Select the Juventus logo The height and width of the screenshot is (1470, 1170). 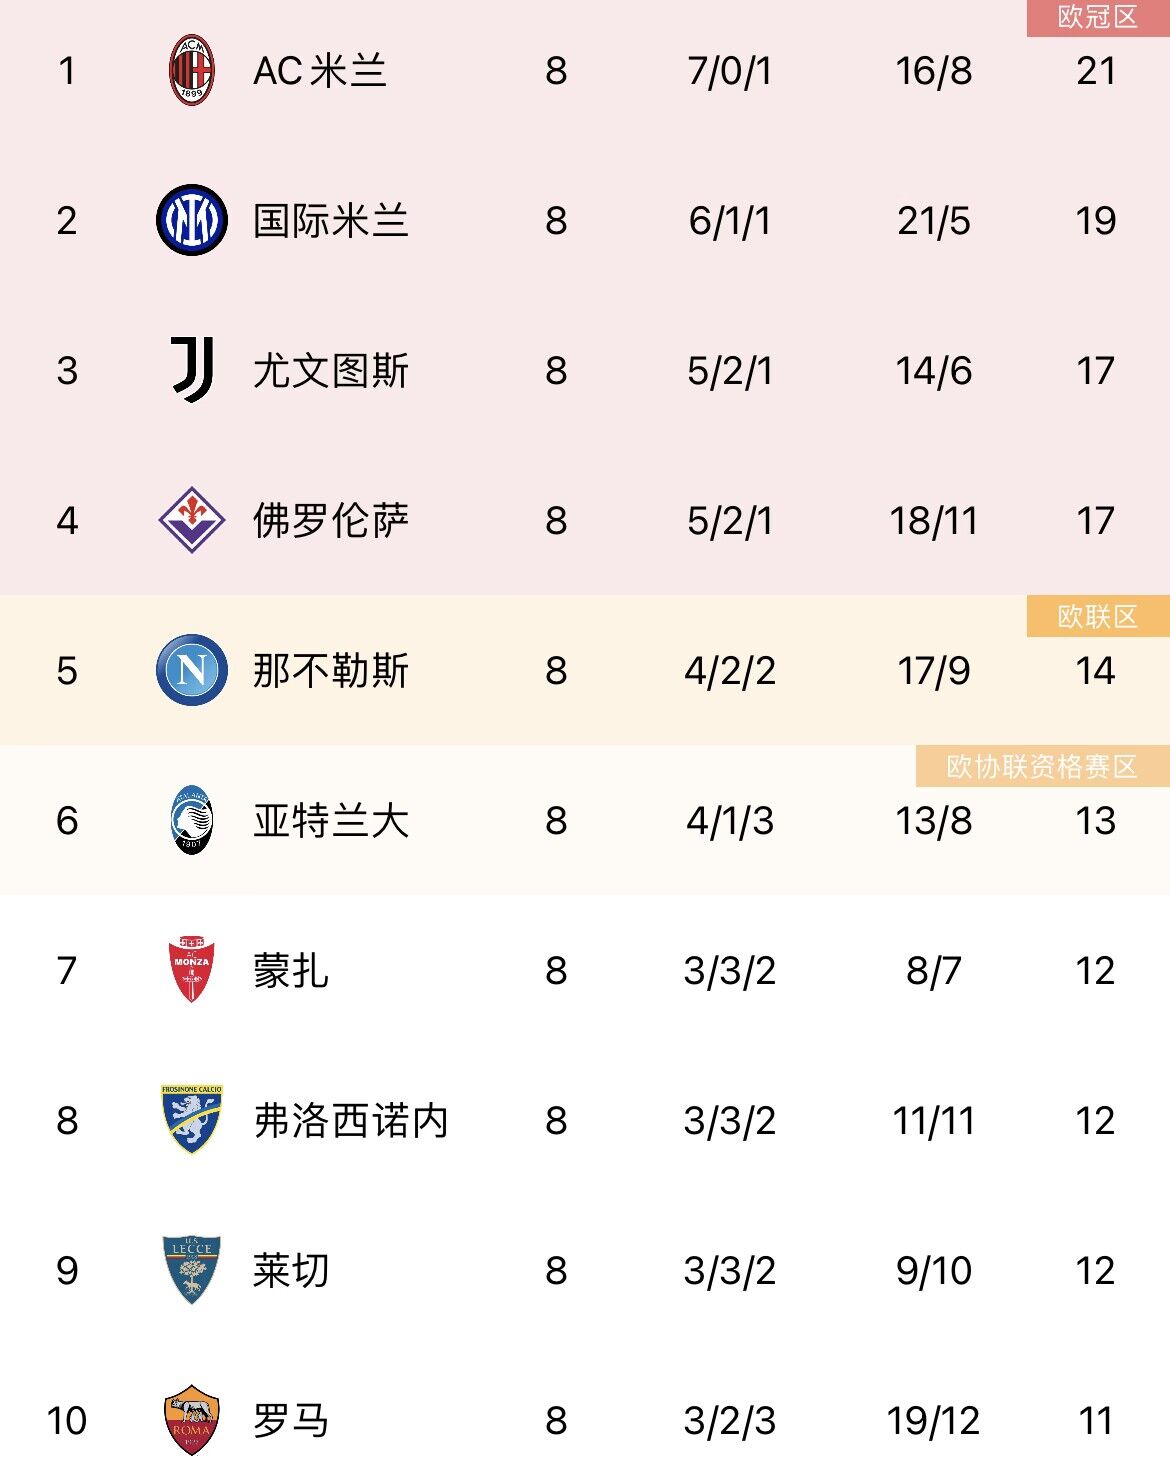click(192, 370)
